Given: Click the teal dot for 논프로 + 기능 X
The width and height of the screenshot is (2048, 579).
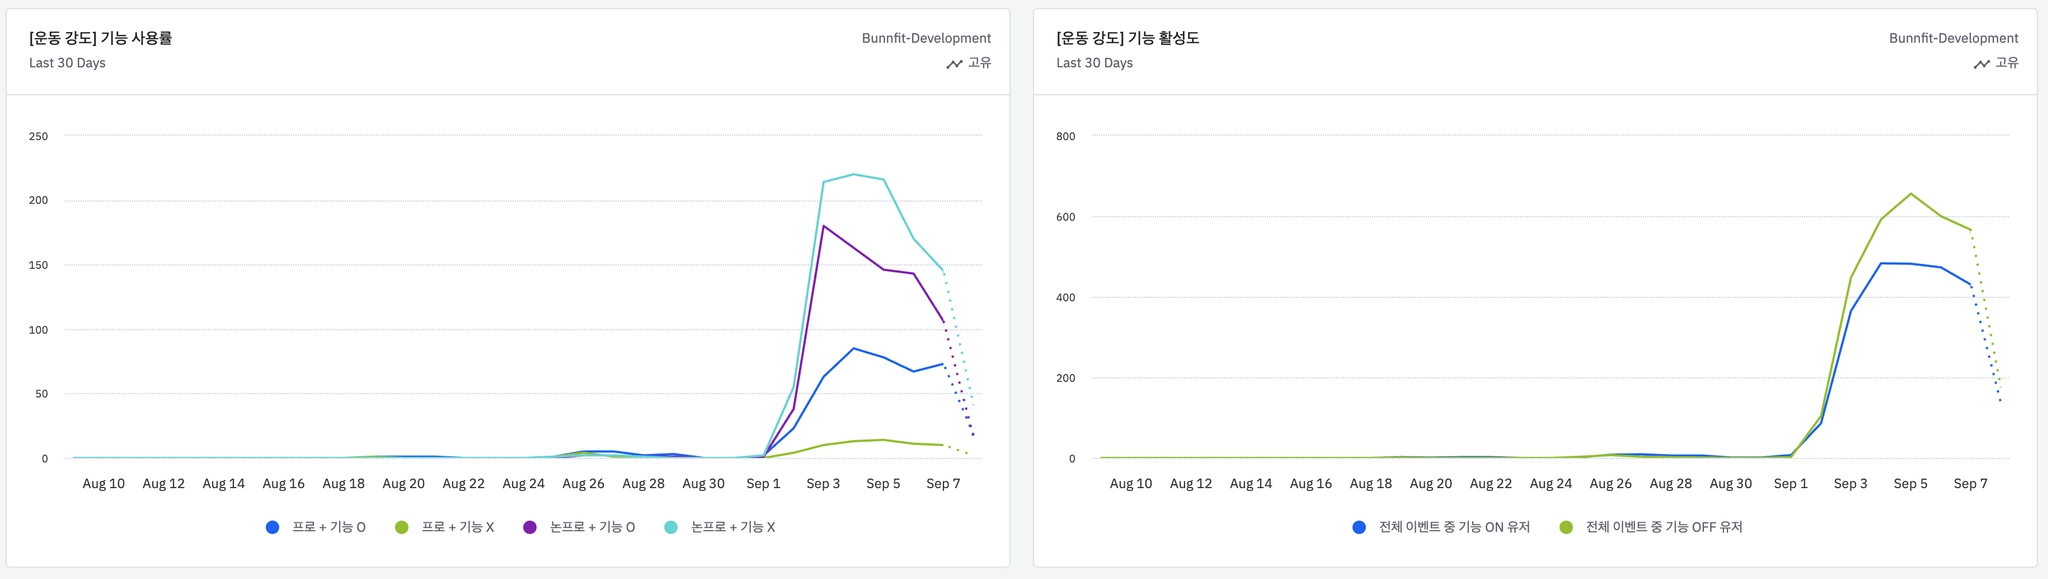Looking at the screenshot, I should coord(671,527).
